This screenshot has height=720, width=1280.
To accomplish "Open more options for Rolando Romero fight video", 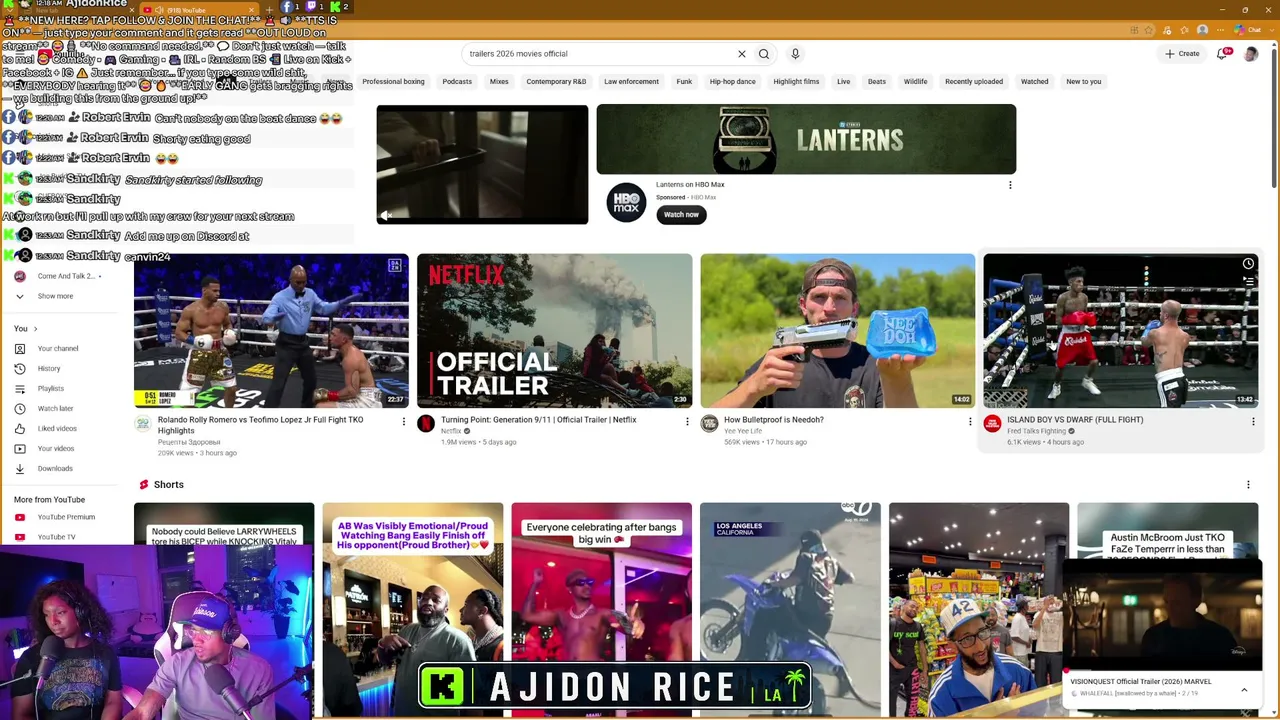I will [x=404, y=422].
